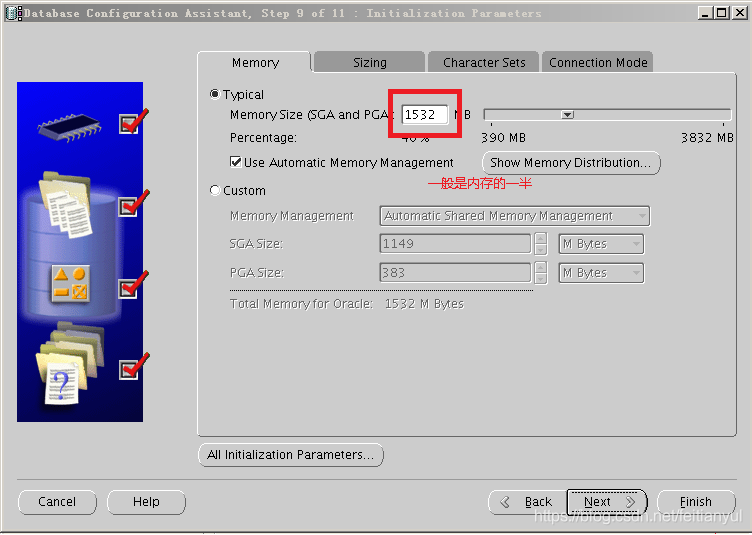Viewport: 752px width, 535px height.
Task: Click the memory size slider thumb
Action: click(x=567, y=115)
